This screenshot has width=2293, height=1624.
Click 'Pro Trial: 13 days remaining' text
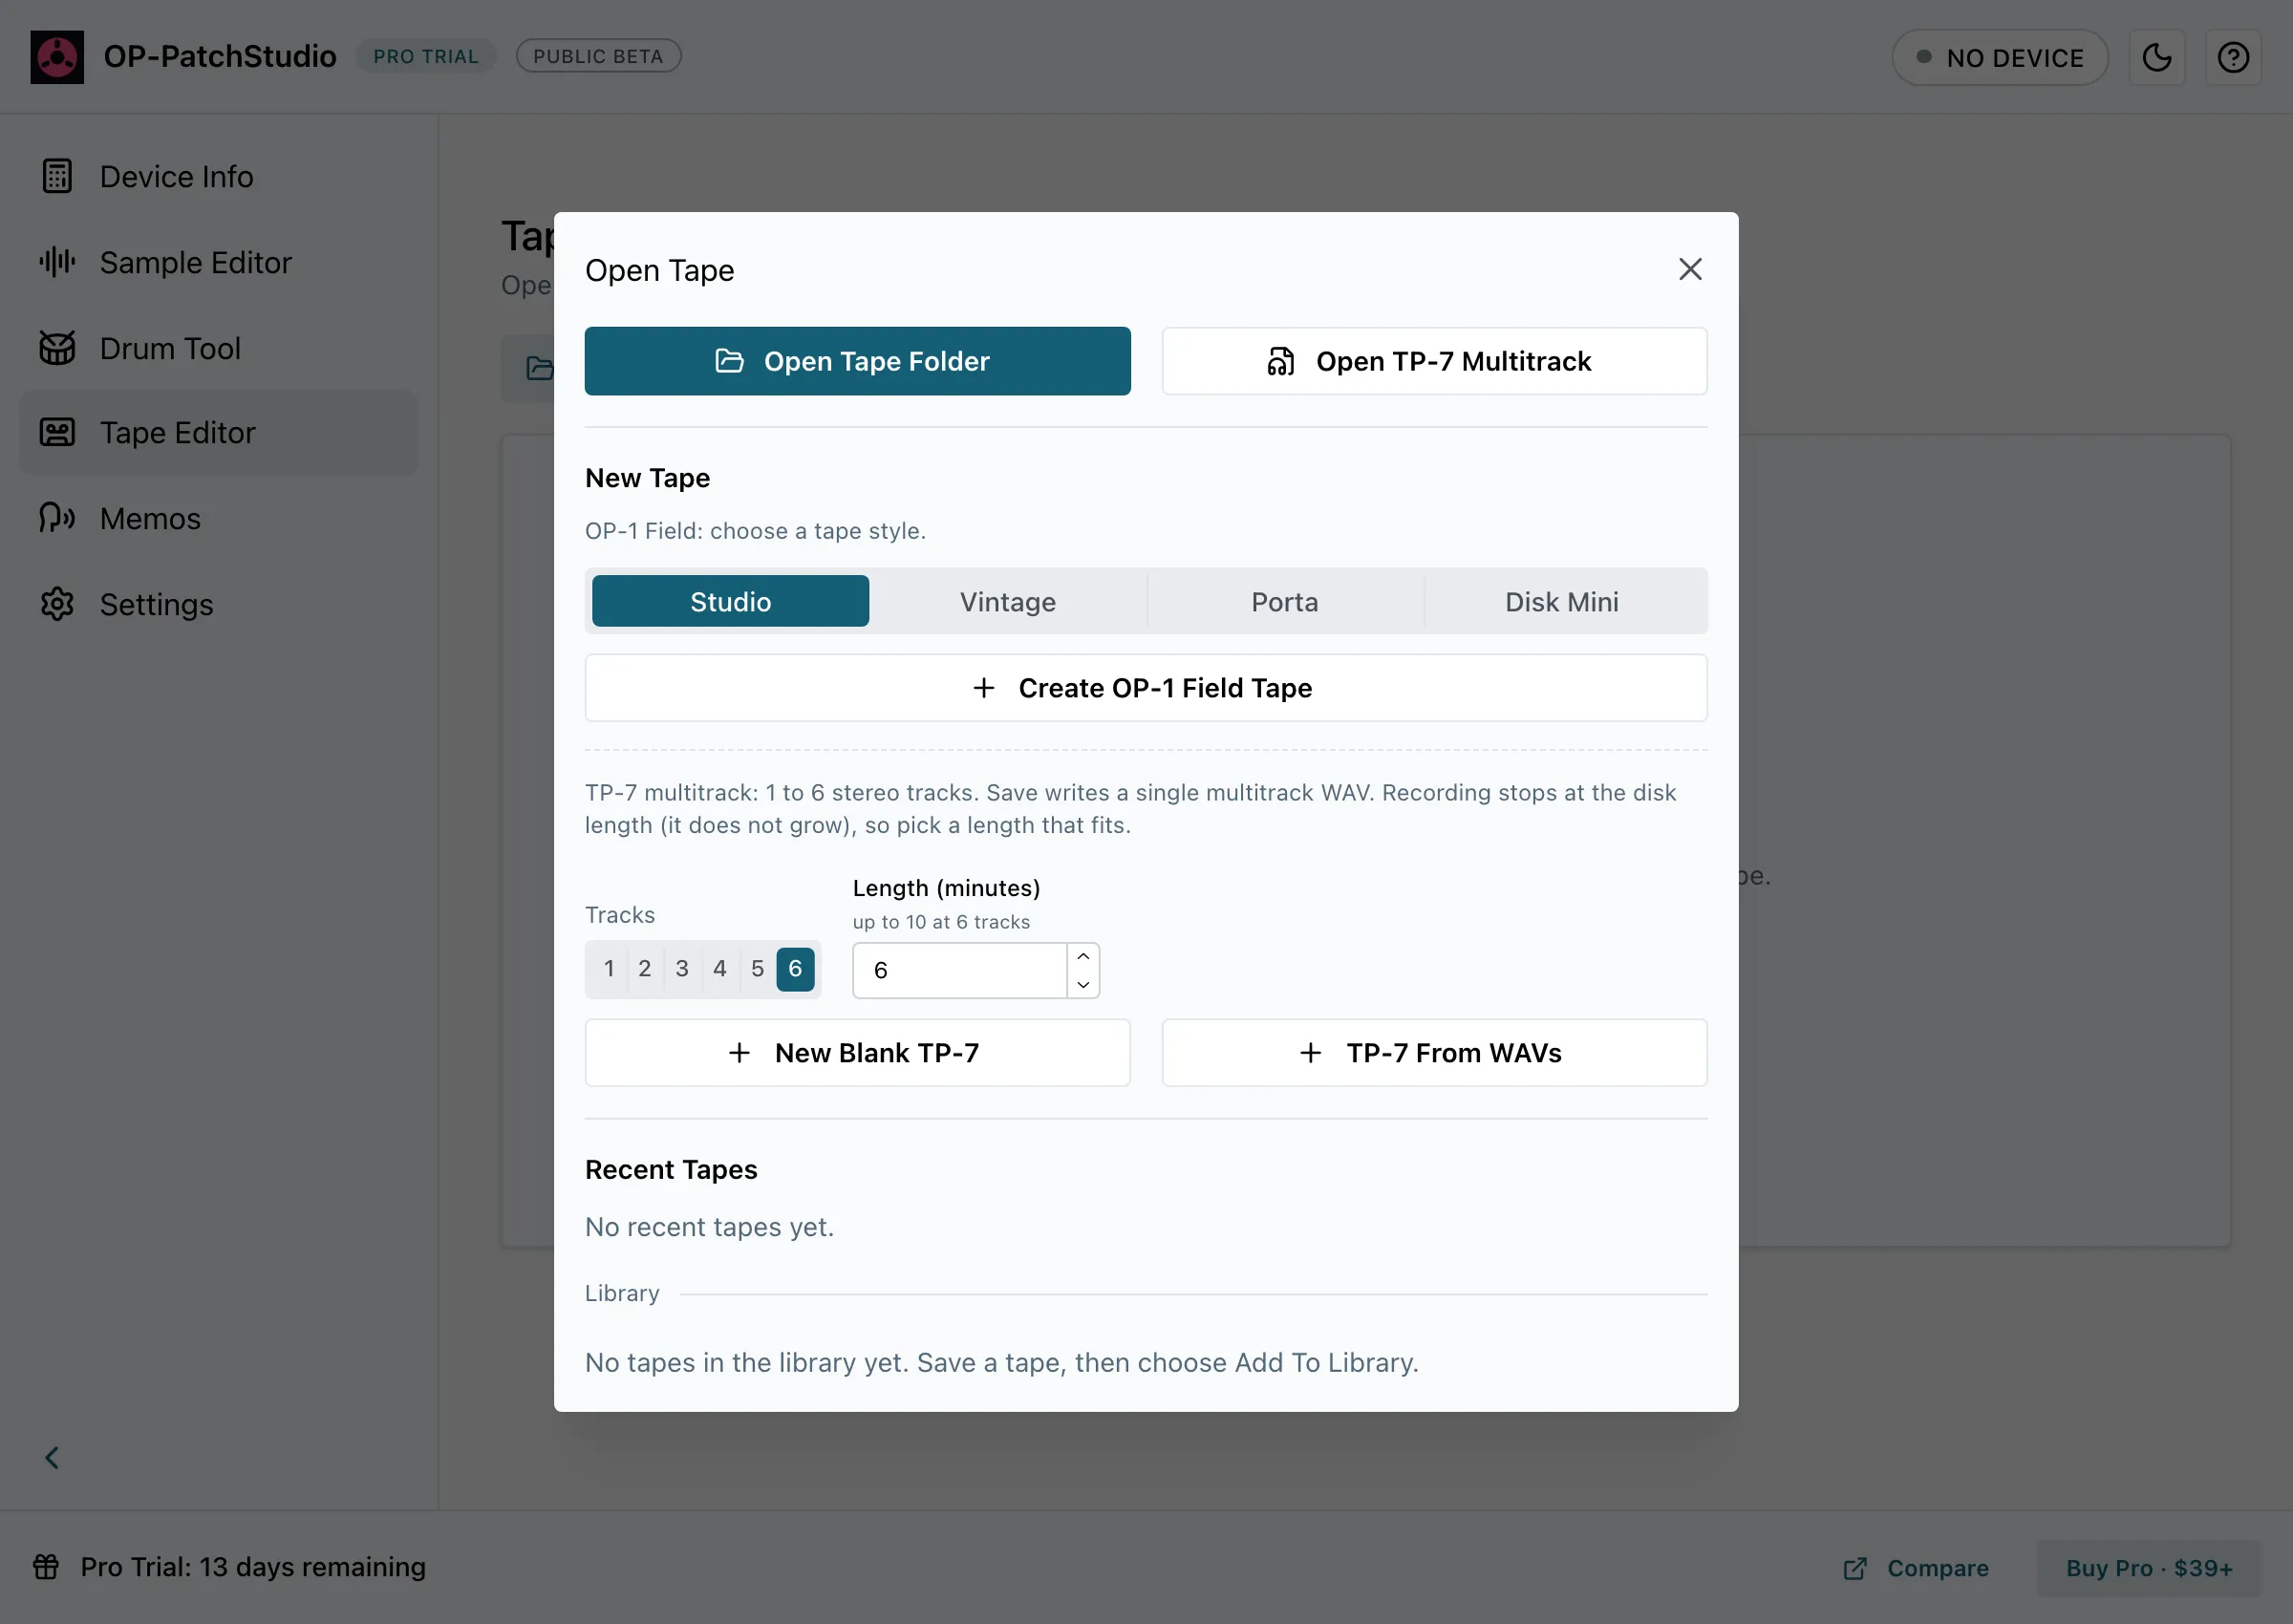[x=253, y=1566]
